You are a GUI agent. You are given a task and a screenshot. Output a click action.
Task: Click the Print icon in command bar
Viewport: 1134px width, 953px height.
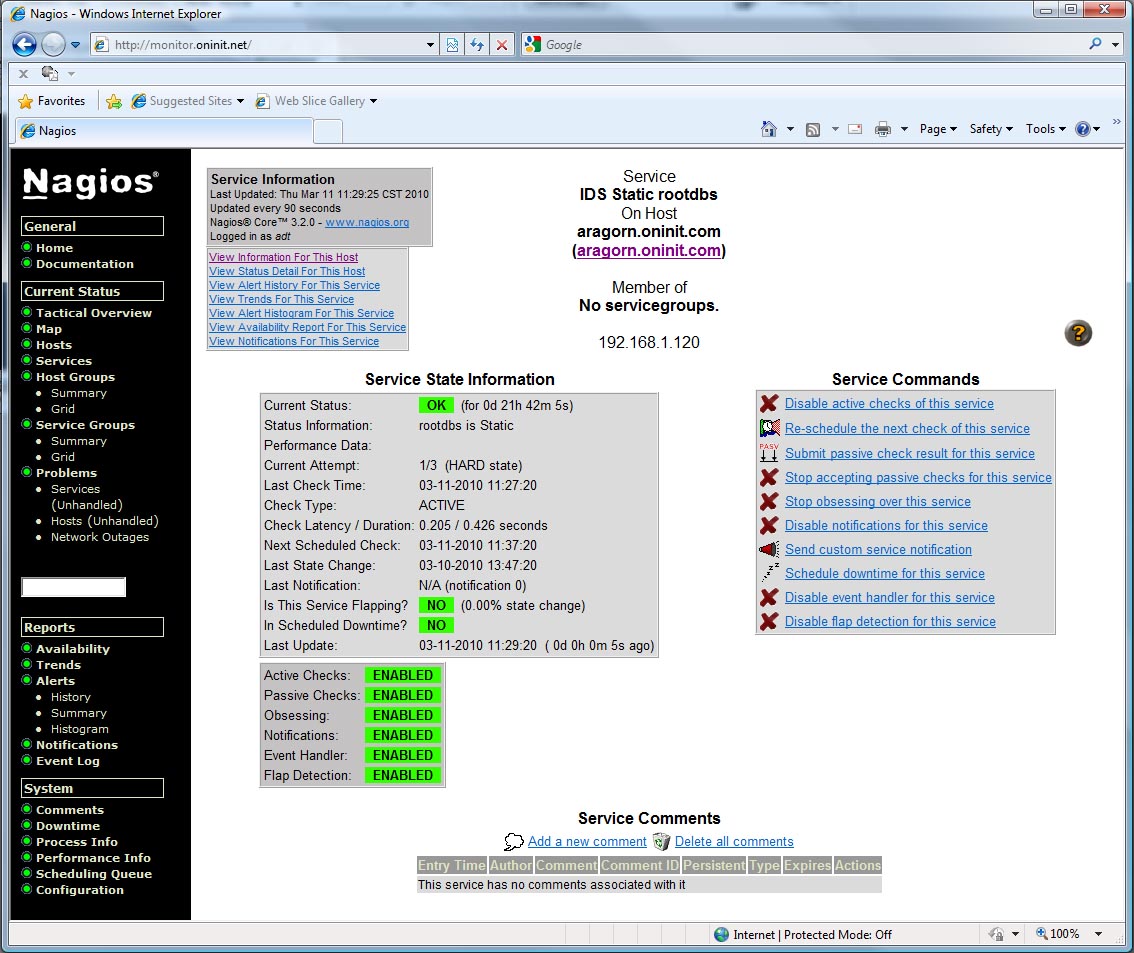point(883,129)
